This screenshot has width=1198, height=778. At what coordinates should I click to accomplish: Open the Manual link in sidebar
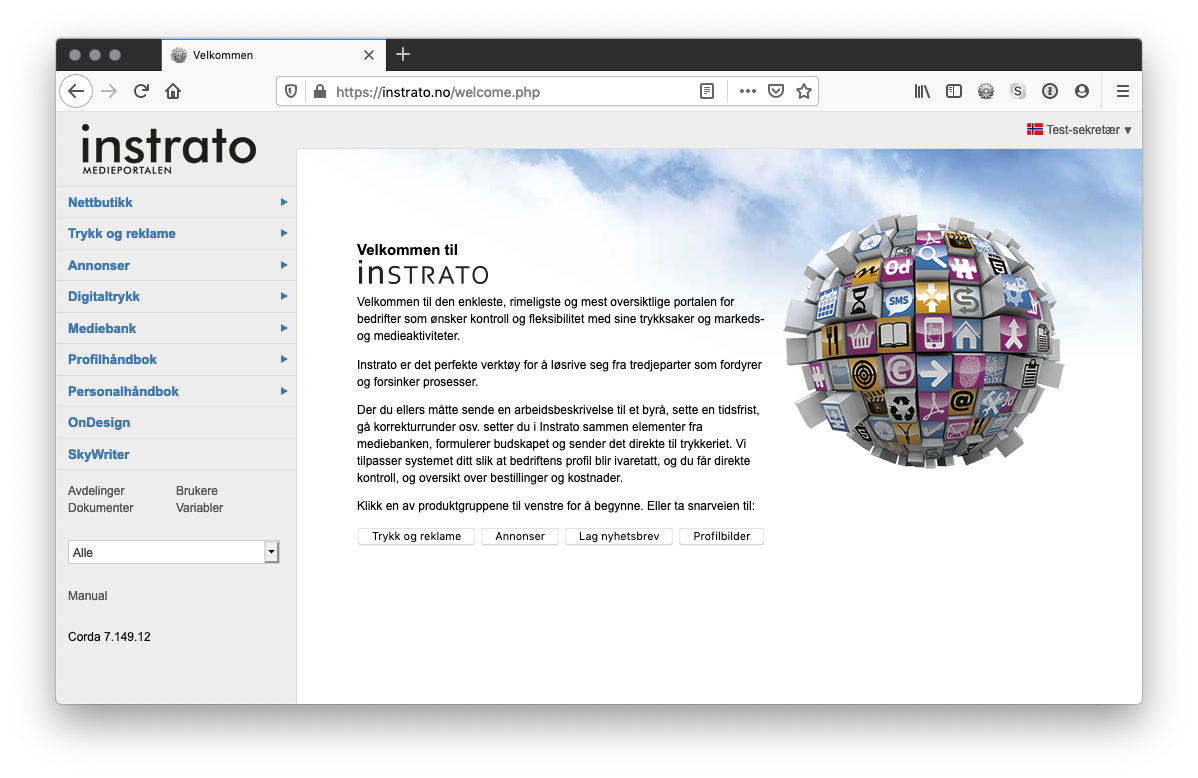point(88,596)
